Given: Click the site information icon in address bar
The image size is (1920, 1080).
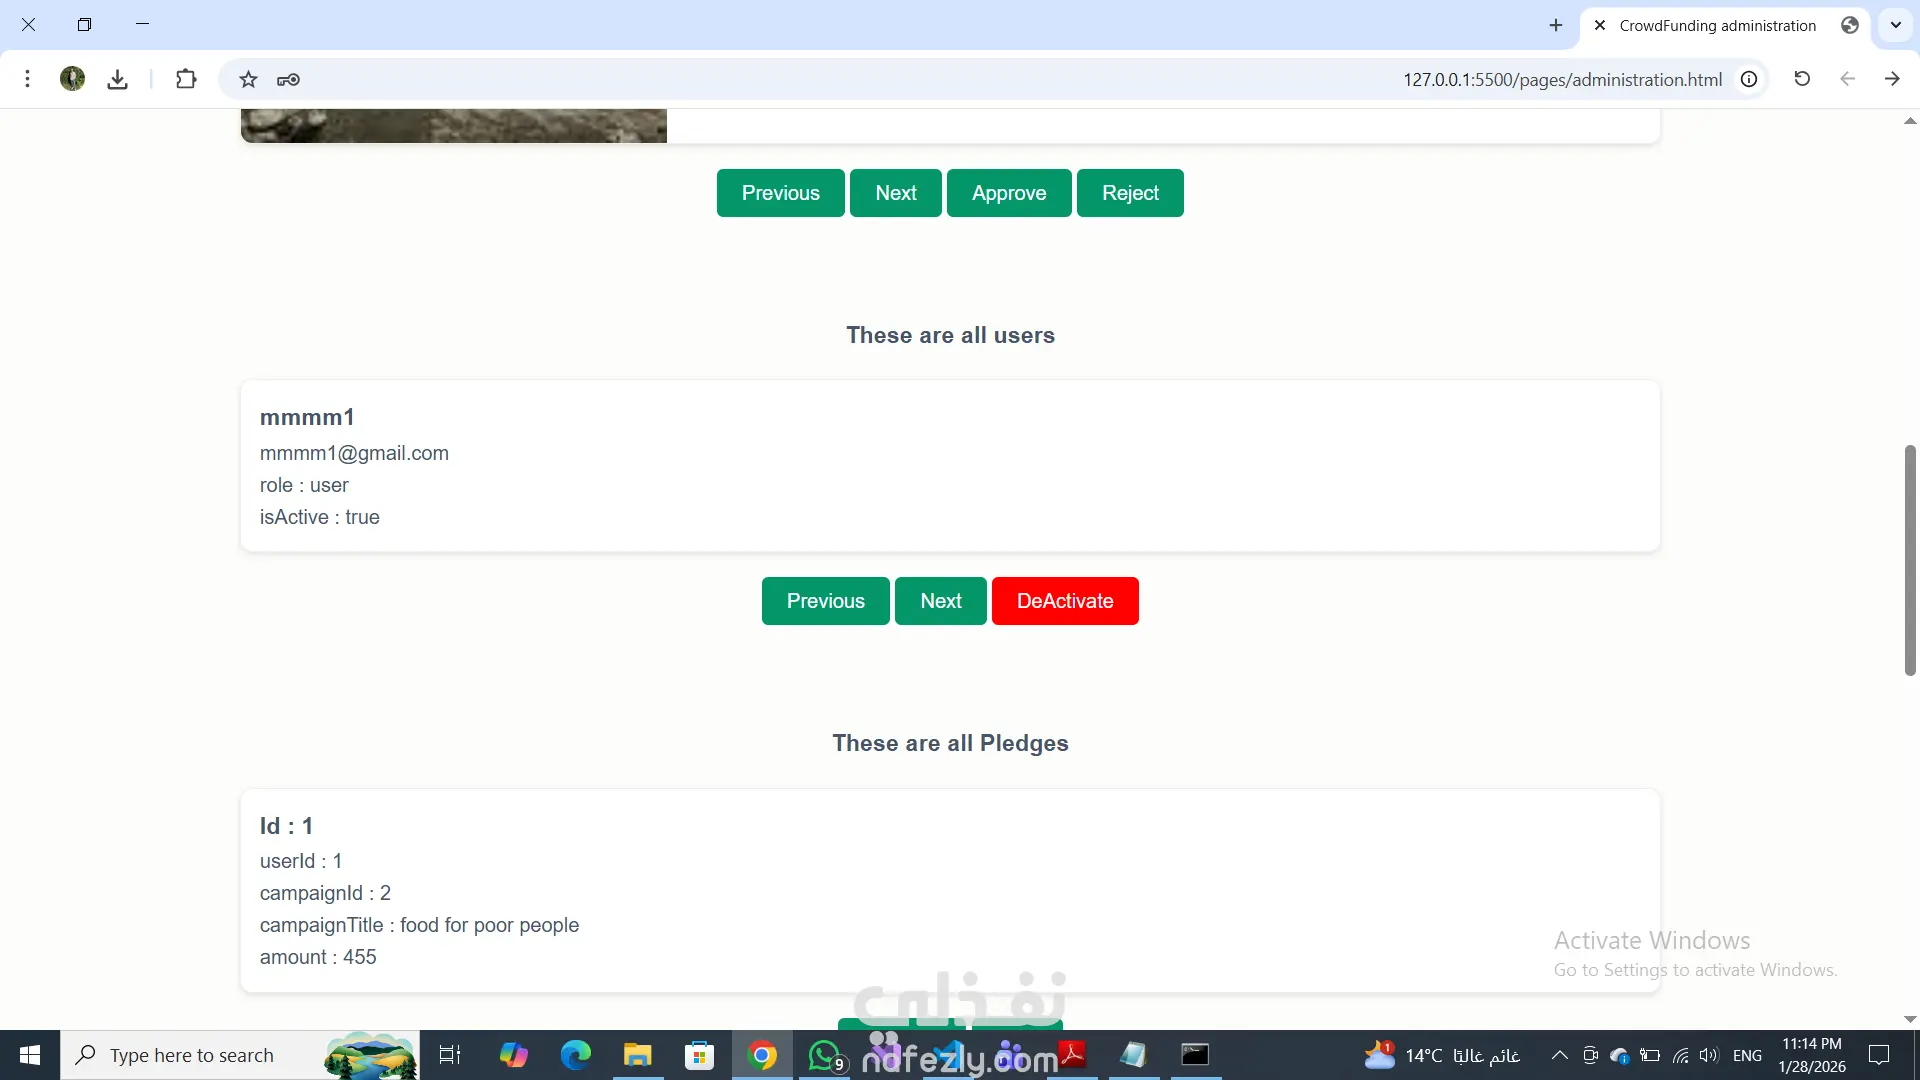Looking at the screenshot, I should click(1749, 79).
